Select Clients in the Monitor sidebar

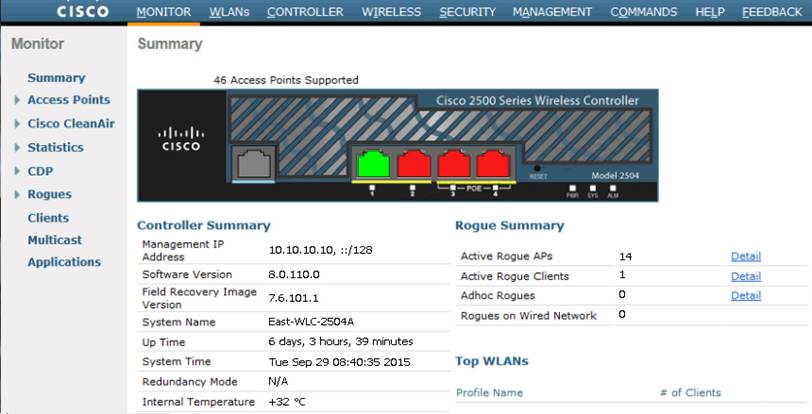click(x=48, y=218)
